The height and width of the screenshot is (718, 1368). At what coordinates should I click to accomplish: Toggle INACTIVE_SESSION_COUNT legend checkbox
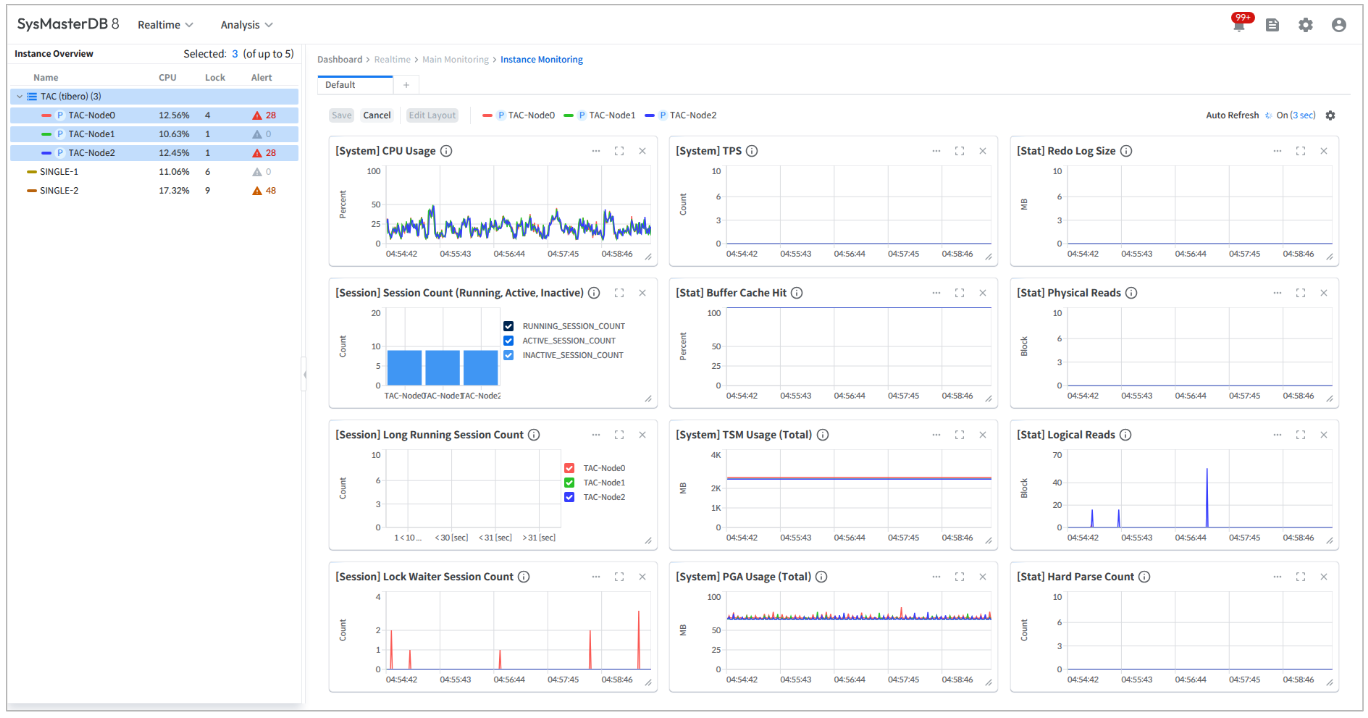coord(509,355)
